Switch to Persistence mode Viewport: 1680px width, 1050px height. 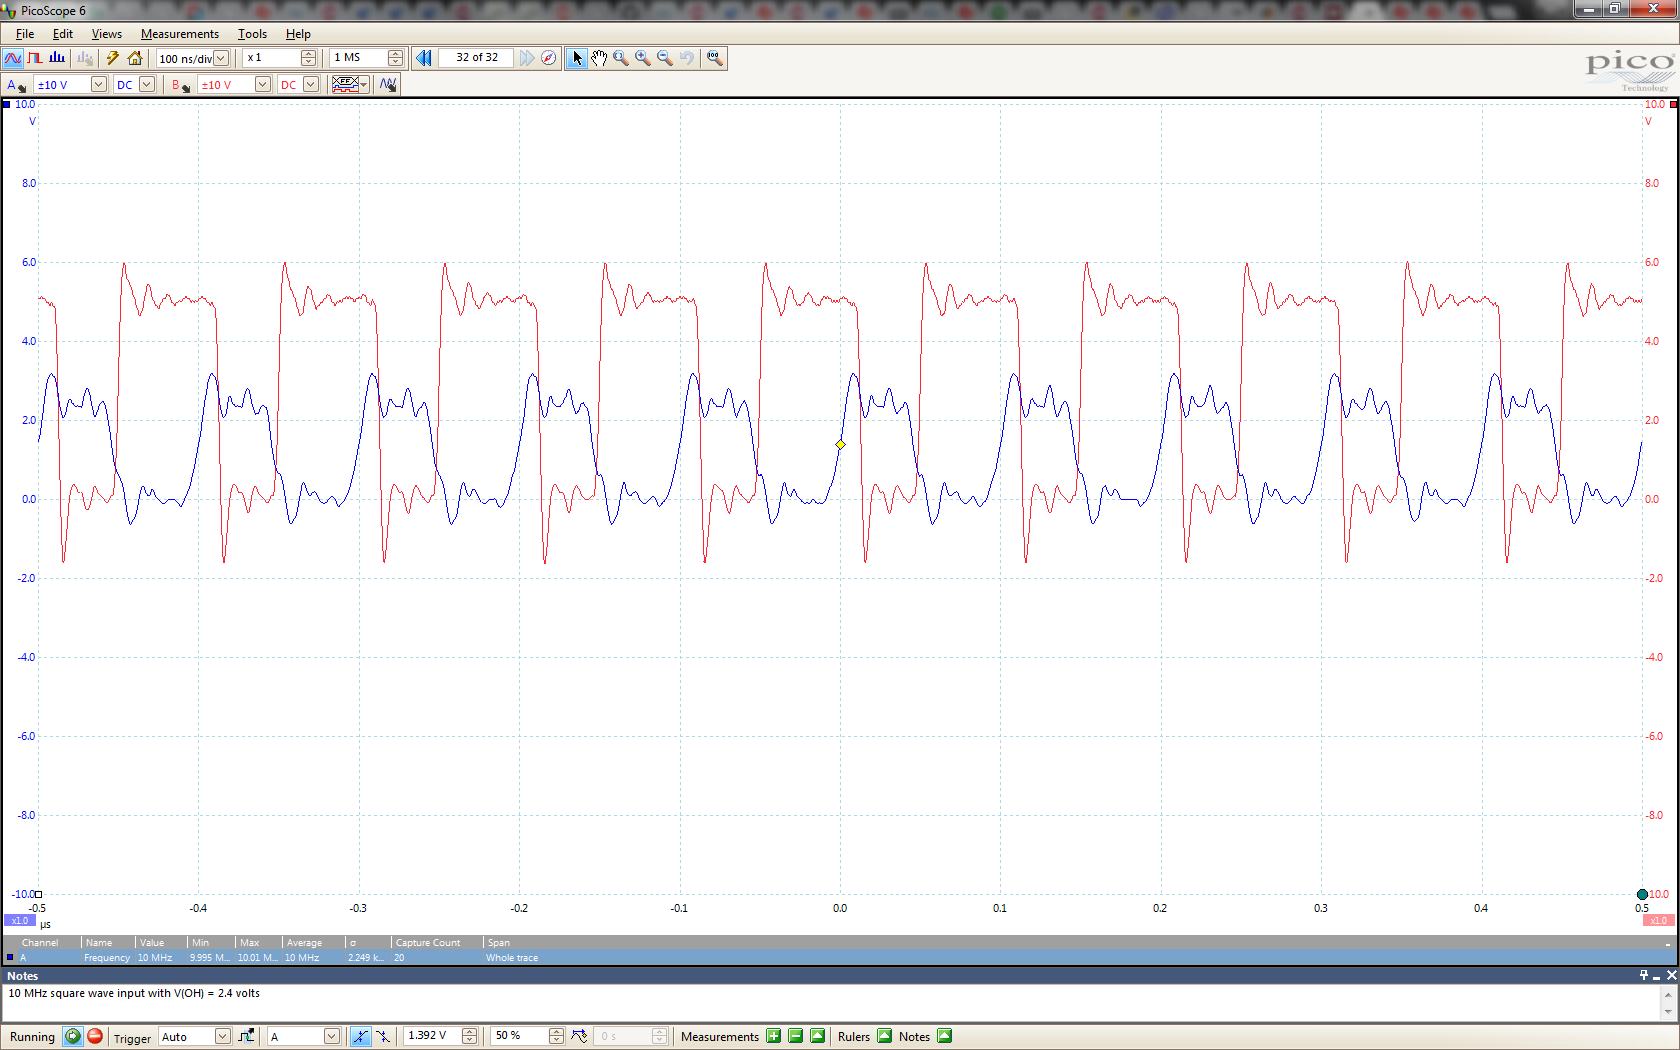35,58
